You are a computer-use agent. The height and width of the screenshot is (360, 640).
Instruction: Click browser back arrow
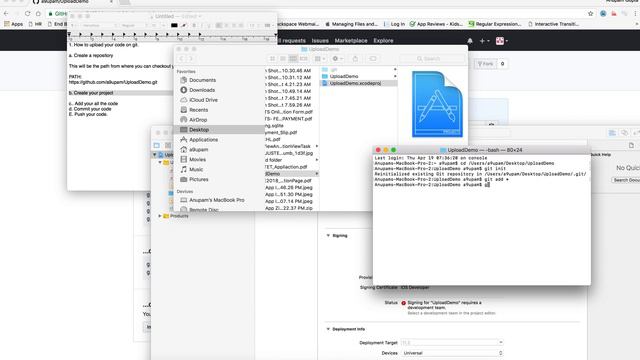[6, 13]
